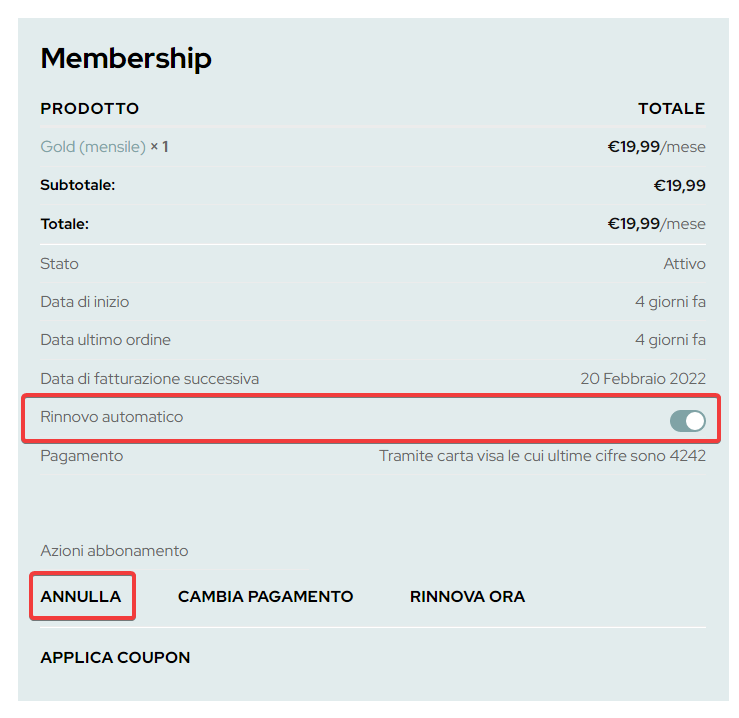The width and height of the screenshot is (739, 718).
Task: Toggle the Rinnovo automatico switch off
Action: (687, 422)
